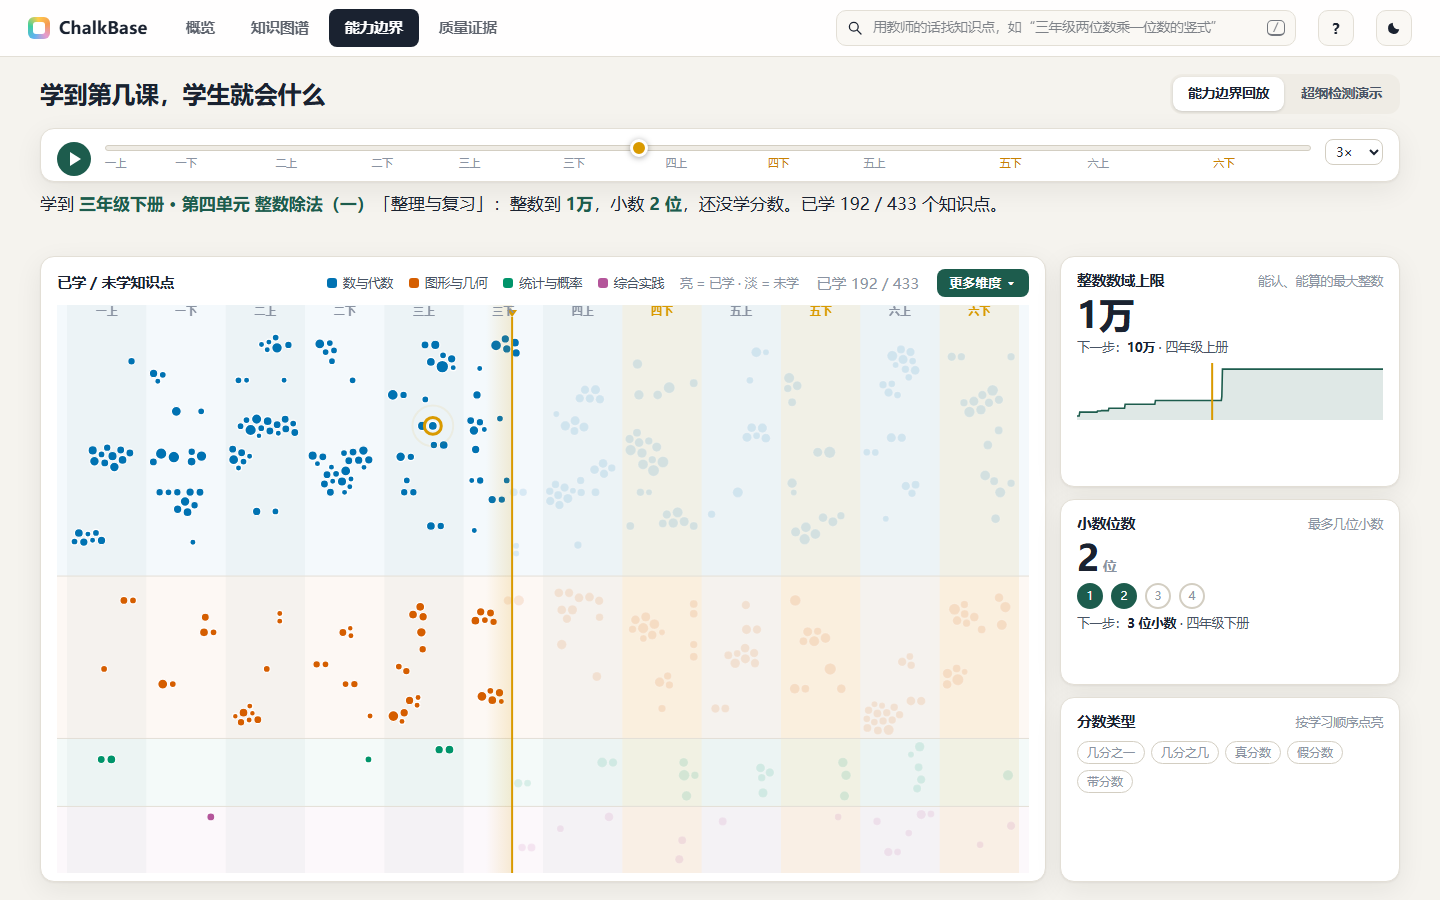Click the orange-ringed highlighted knowledge dot
1440x900 pixels.
click(x=433, y=426)
